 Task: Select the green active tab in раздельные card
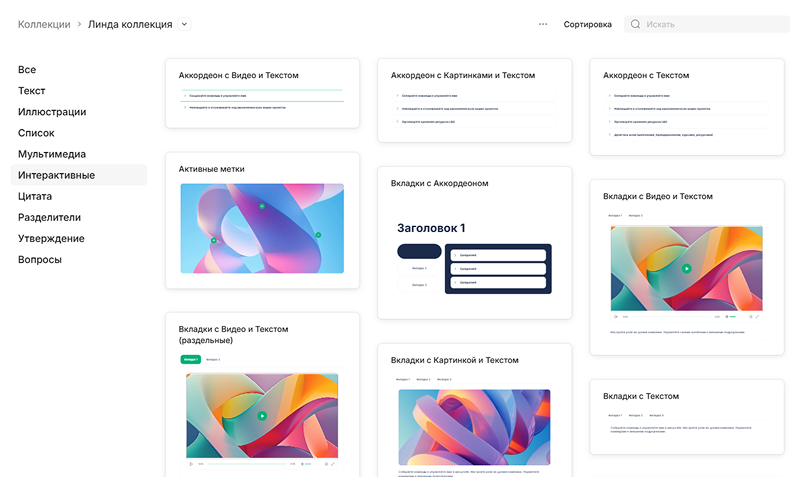(x=190, y=358)
